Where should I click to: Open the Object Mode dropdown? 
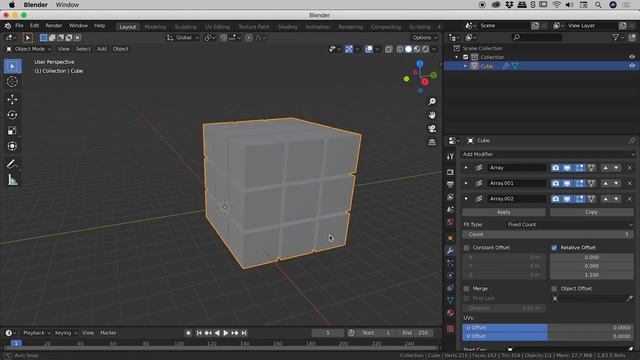click(29, 49)
